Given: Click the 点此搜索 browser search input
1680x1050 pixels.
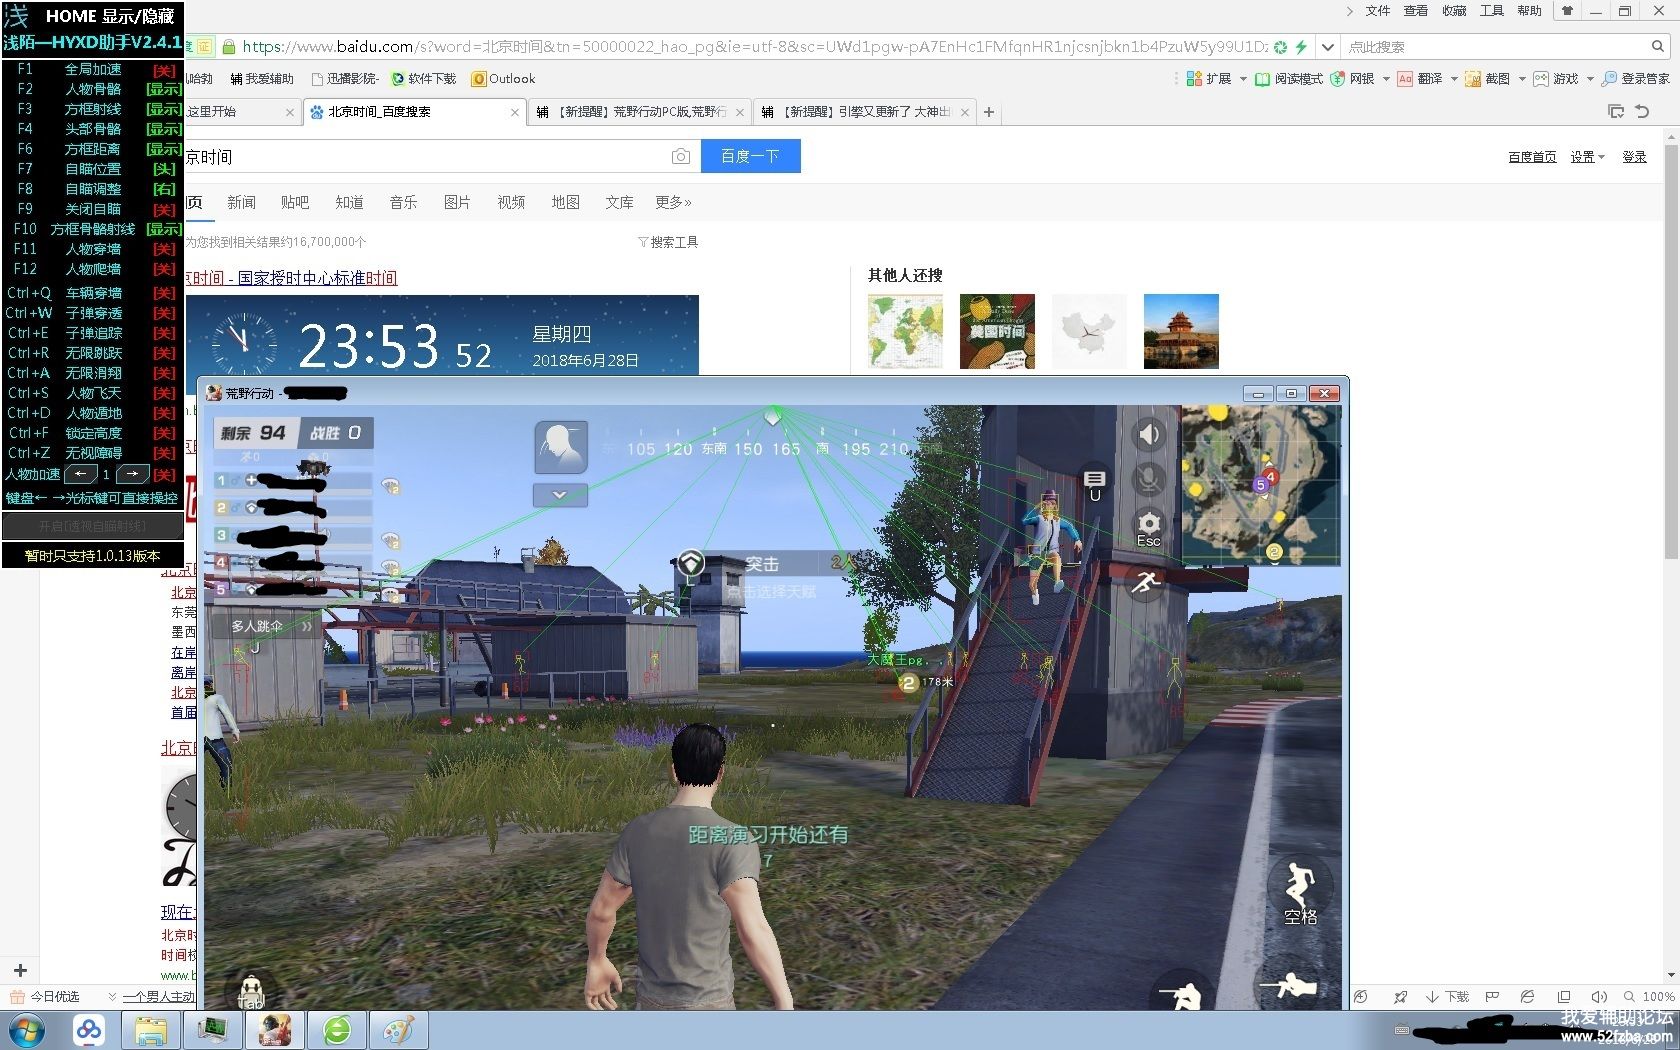Looking at the screenshot, I should (1495, 46).
